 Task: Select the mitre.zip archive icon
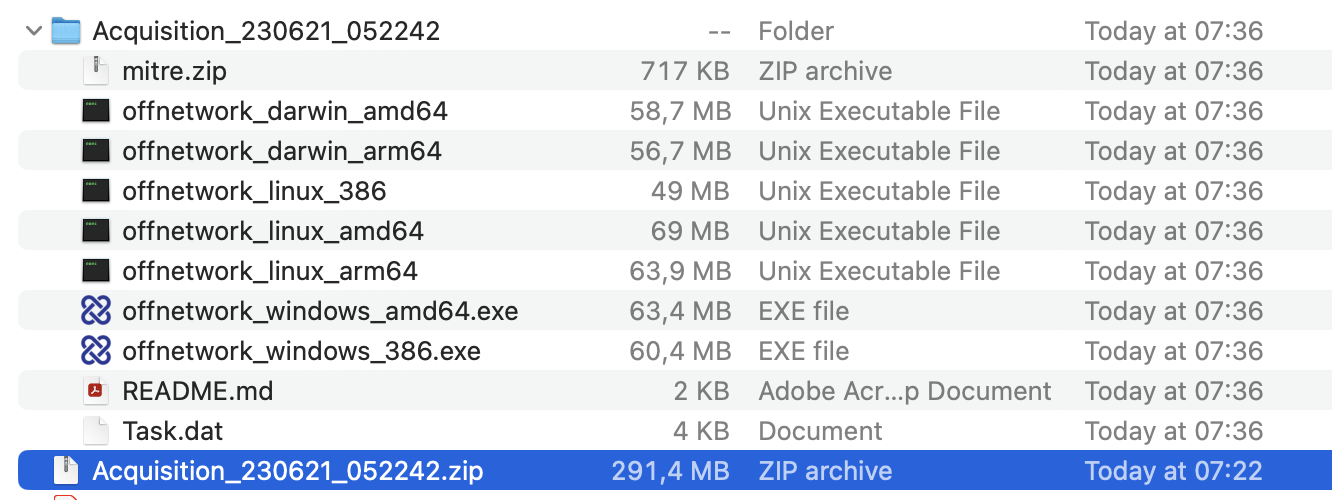point(96,71)
